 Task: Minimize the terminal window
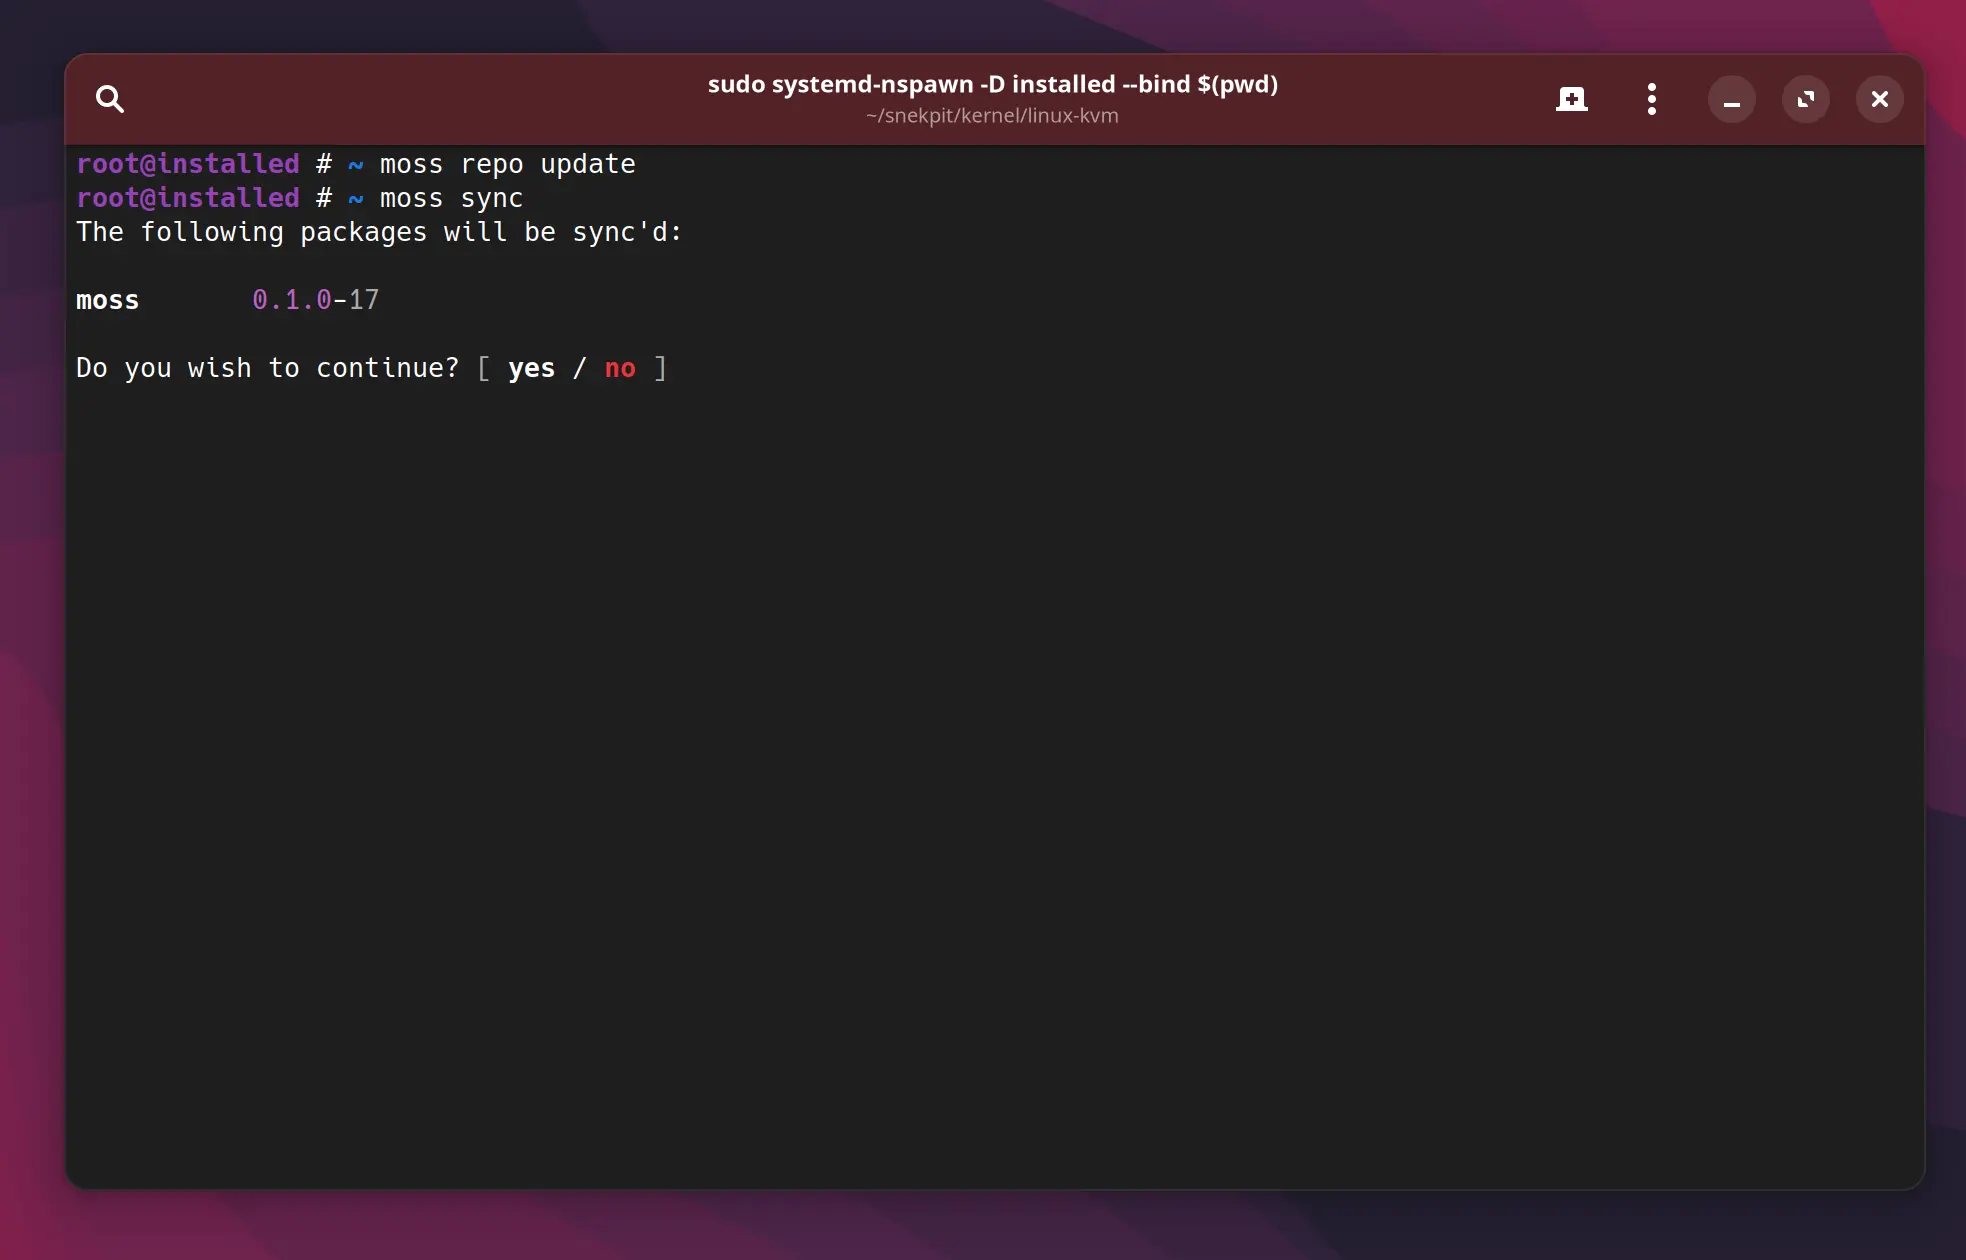point(1732,99)
